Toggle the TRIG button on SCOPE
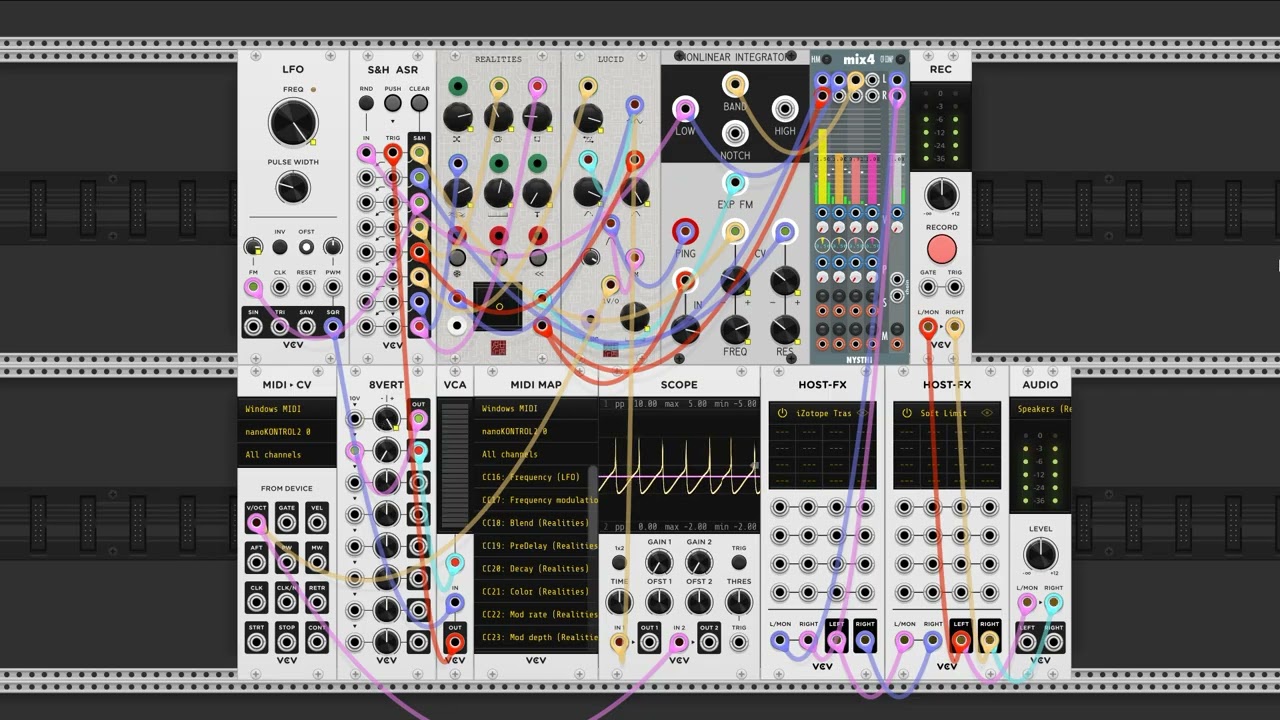Screen dimensions: 1280x720 pyautogui.click(x=739, y=563)
